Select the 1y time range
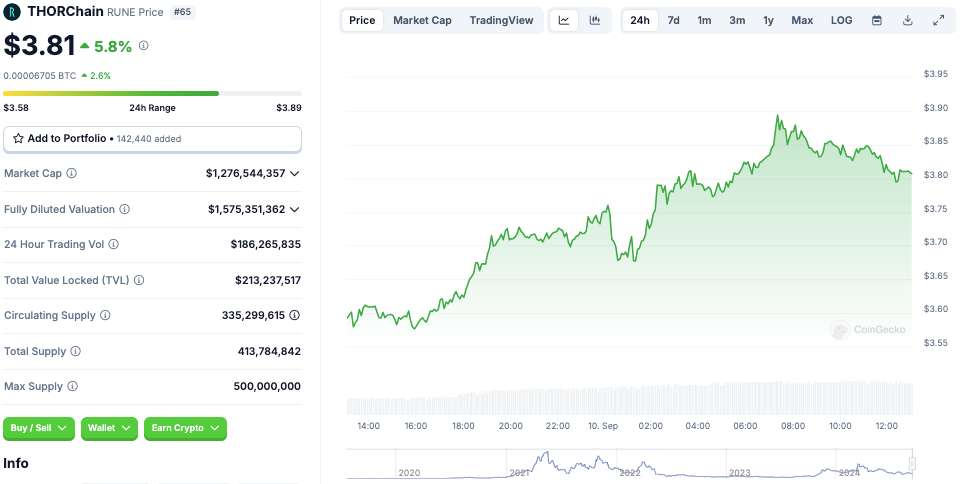 pyautogui.click(x=768, y=20)
